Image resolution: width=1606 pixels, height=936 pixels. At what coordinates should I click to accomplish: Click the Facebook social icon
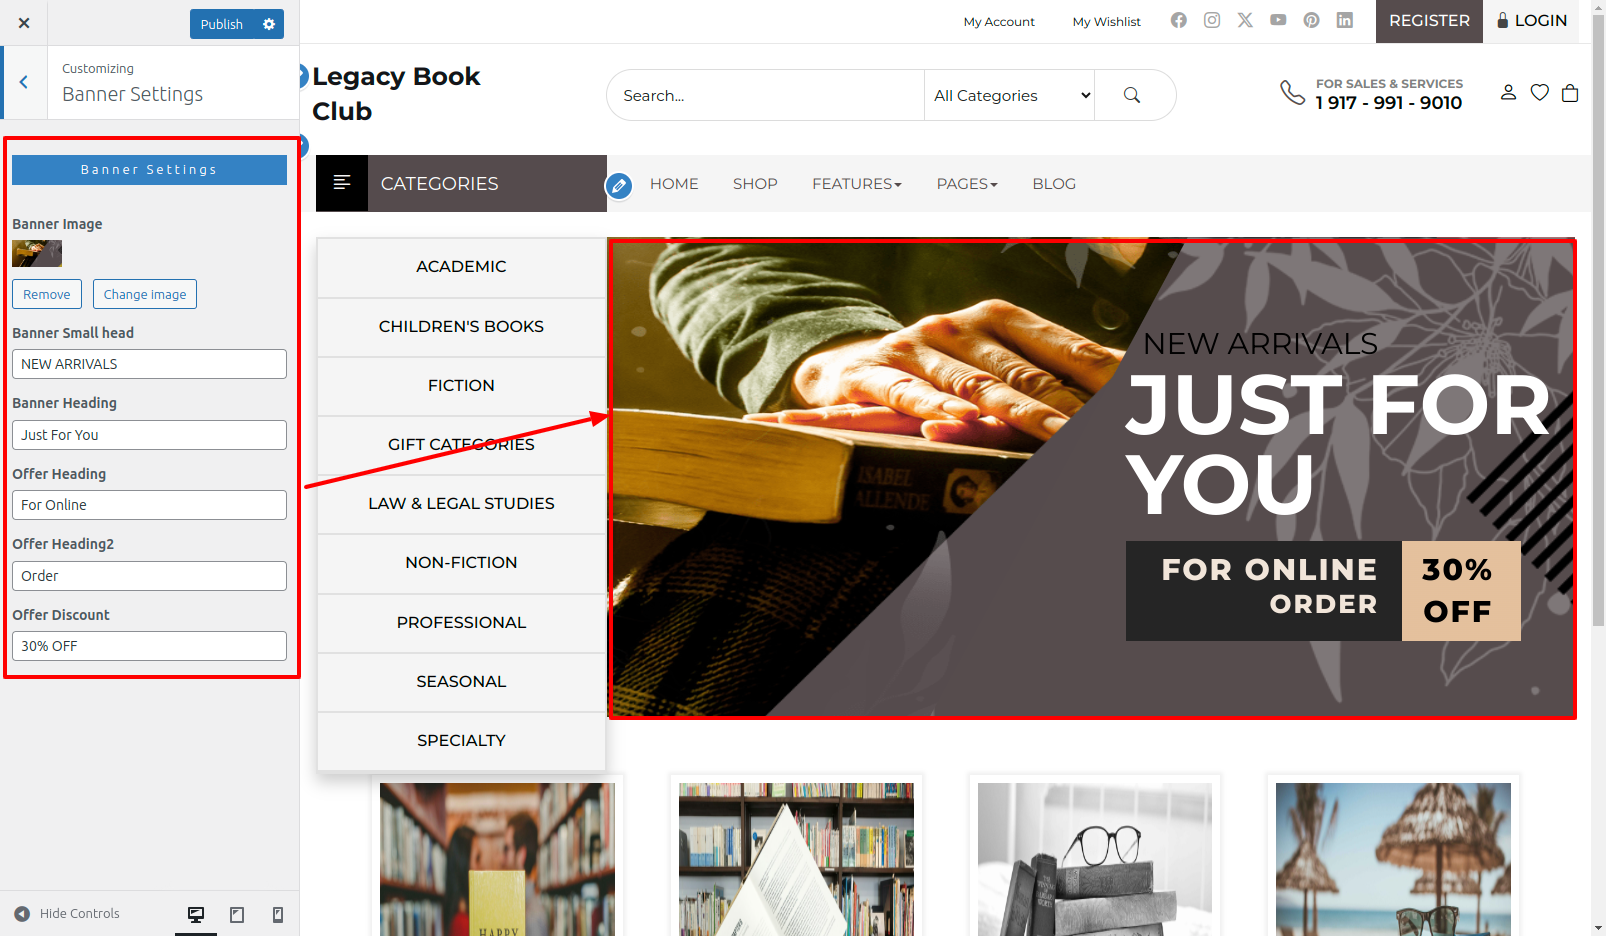[1179, 20]
